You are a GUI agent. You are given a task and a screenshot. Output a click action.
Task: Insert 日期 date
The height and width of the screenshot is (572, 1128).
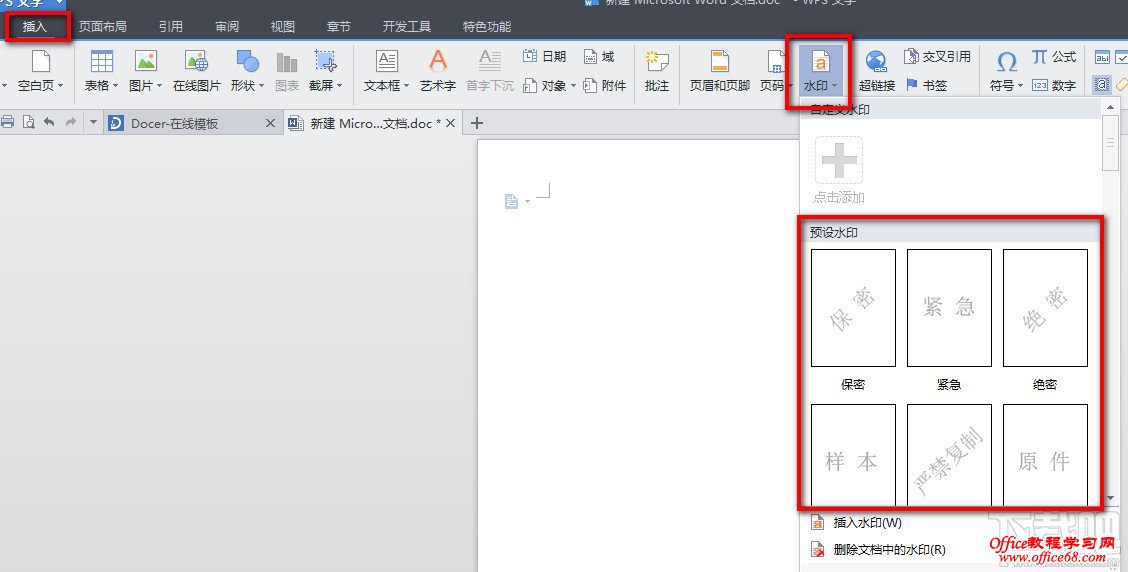click(545, 56)
